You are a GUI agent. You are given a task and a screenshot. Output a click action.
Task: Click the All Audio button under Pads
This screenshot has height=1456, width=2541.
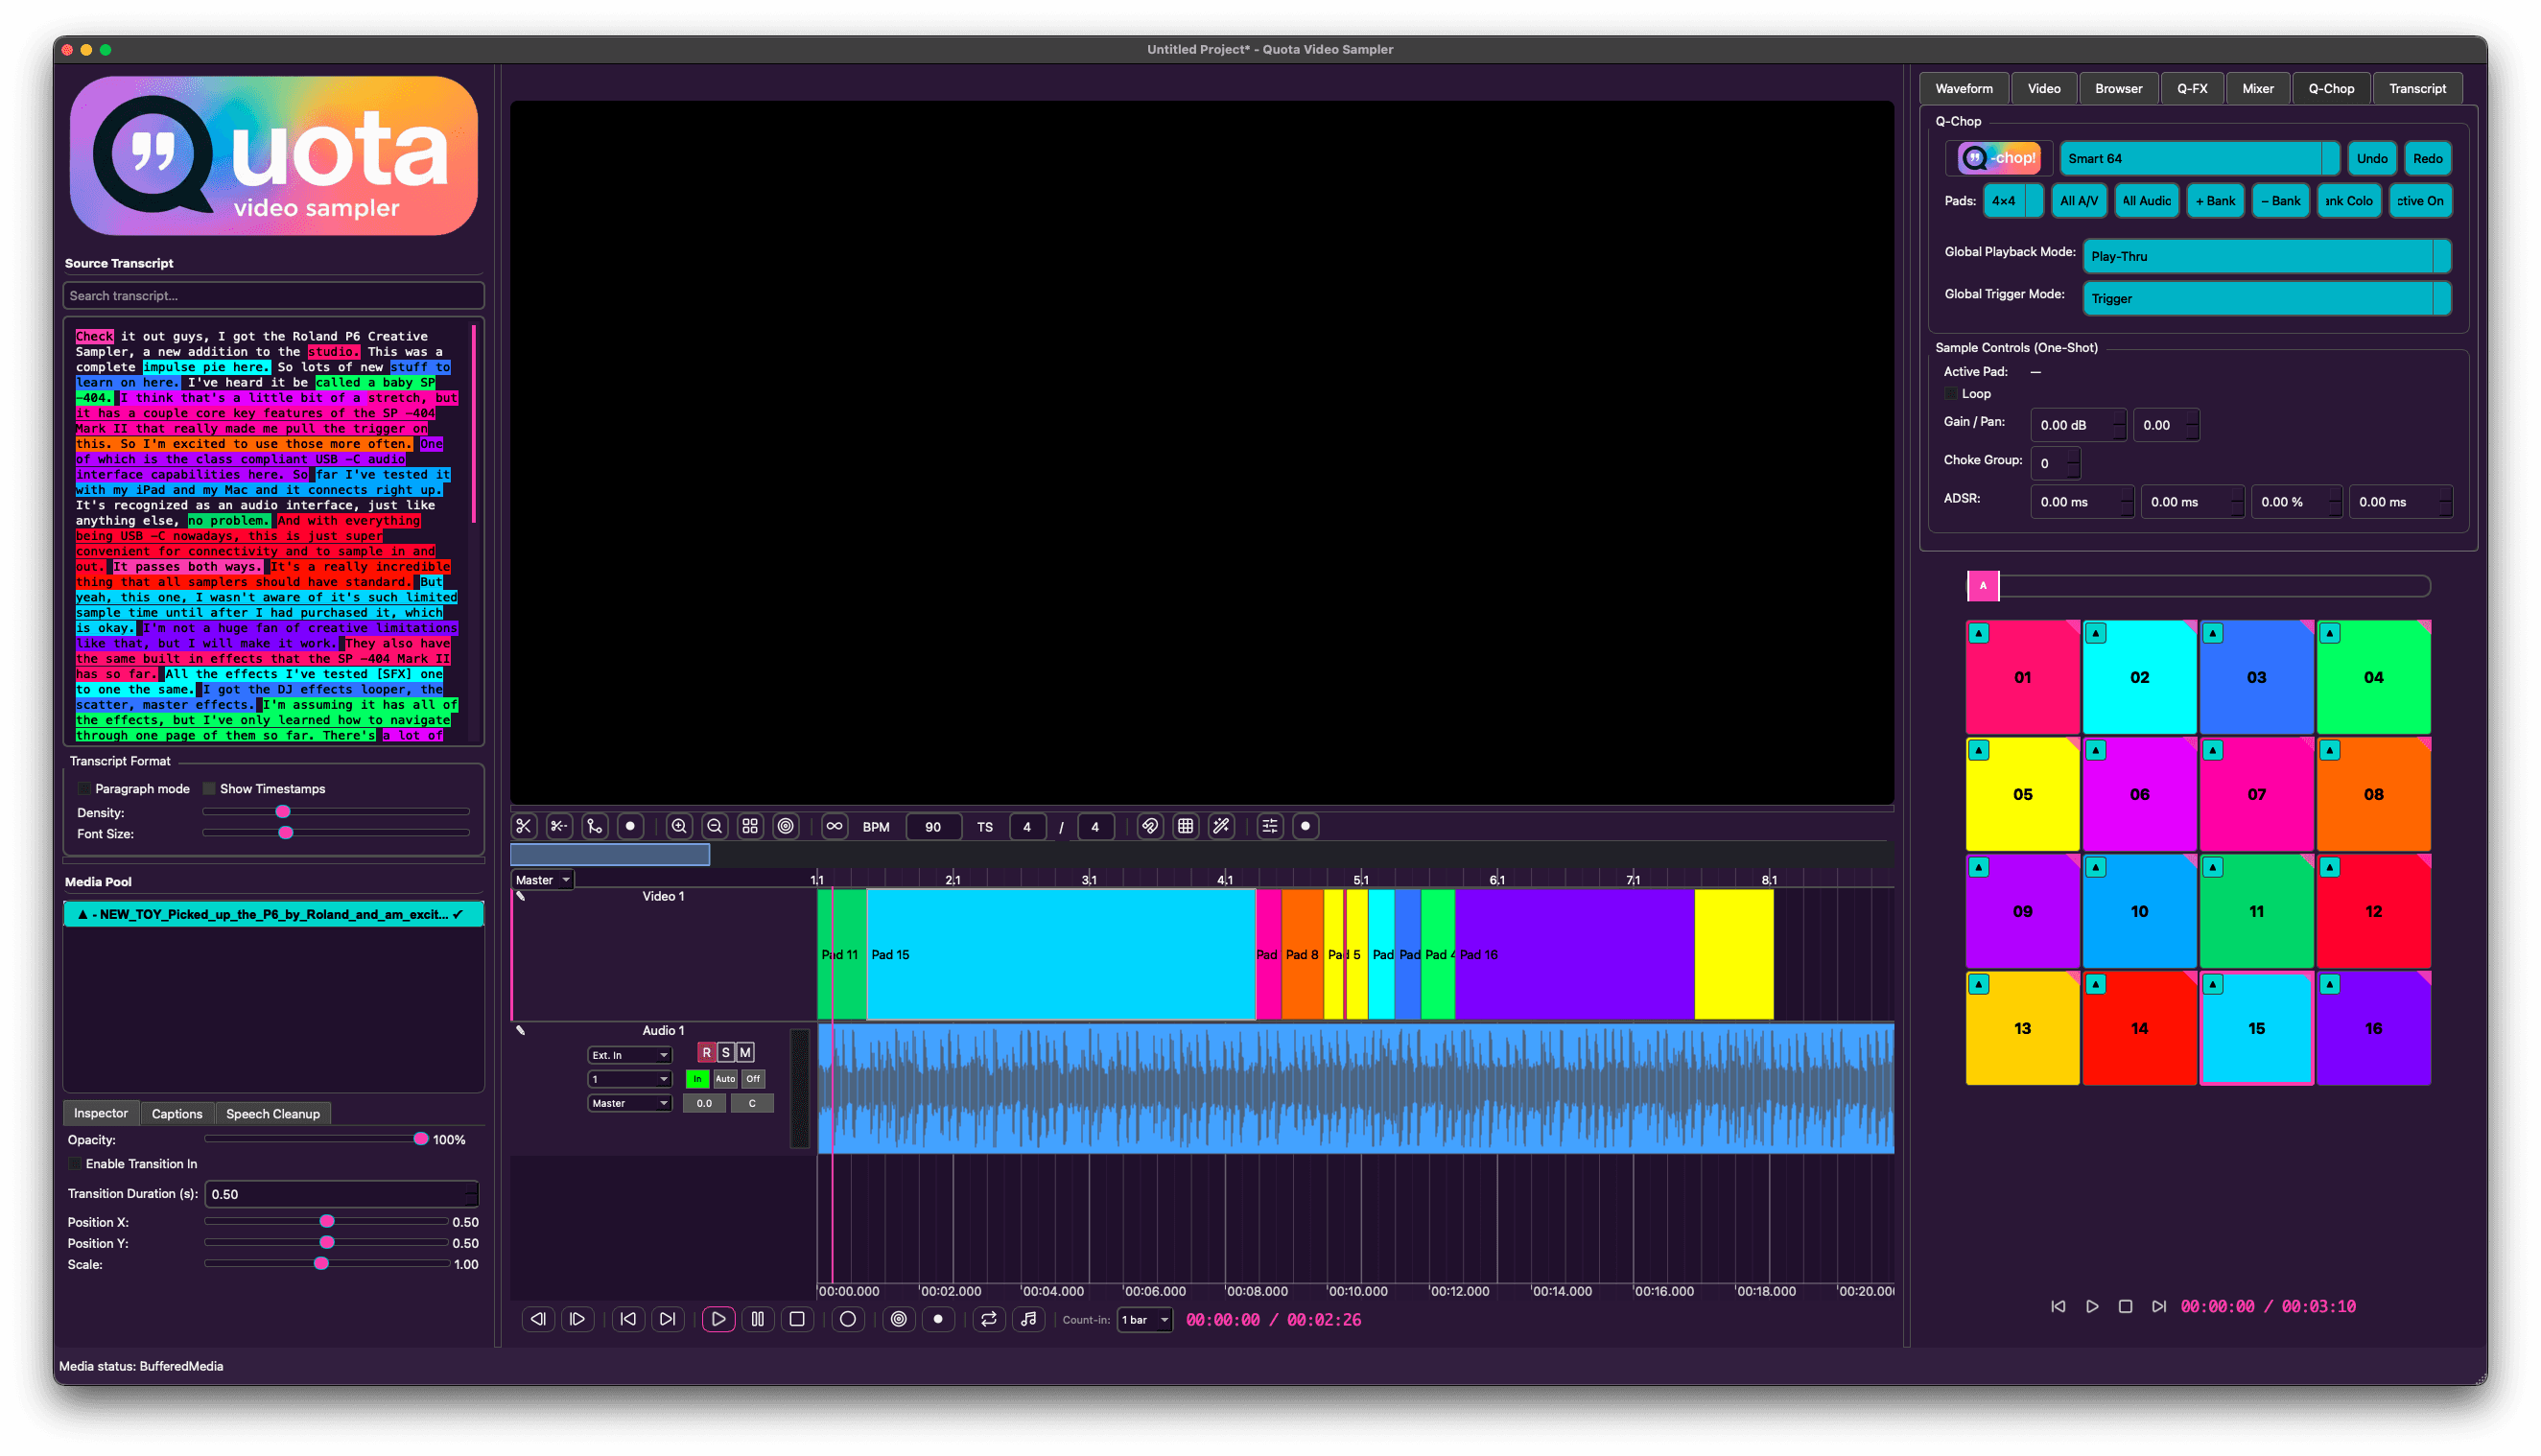(2146, 200)
